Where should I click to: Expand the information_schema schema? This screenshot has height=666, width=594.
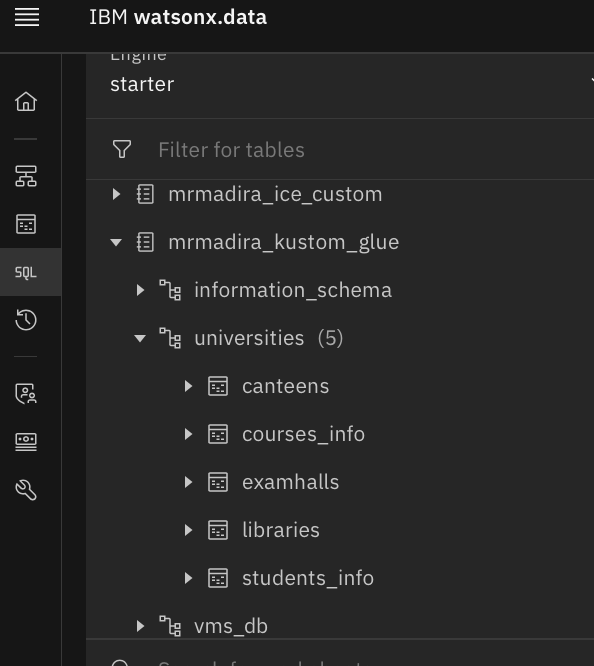(x=140, y=291)
